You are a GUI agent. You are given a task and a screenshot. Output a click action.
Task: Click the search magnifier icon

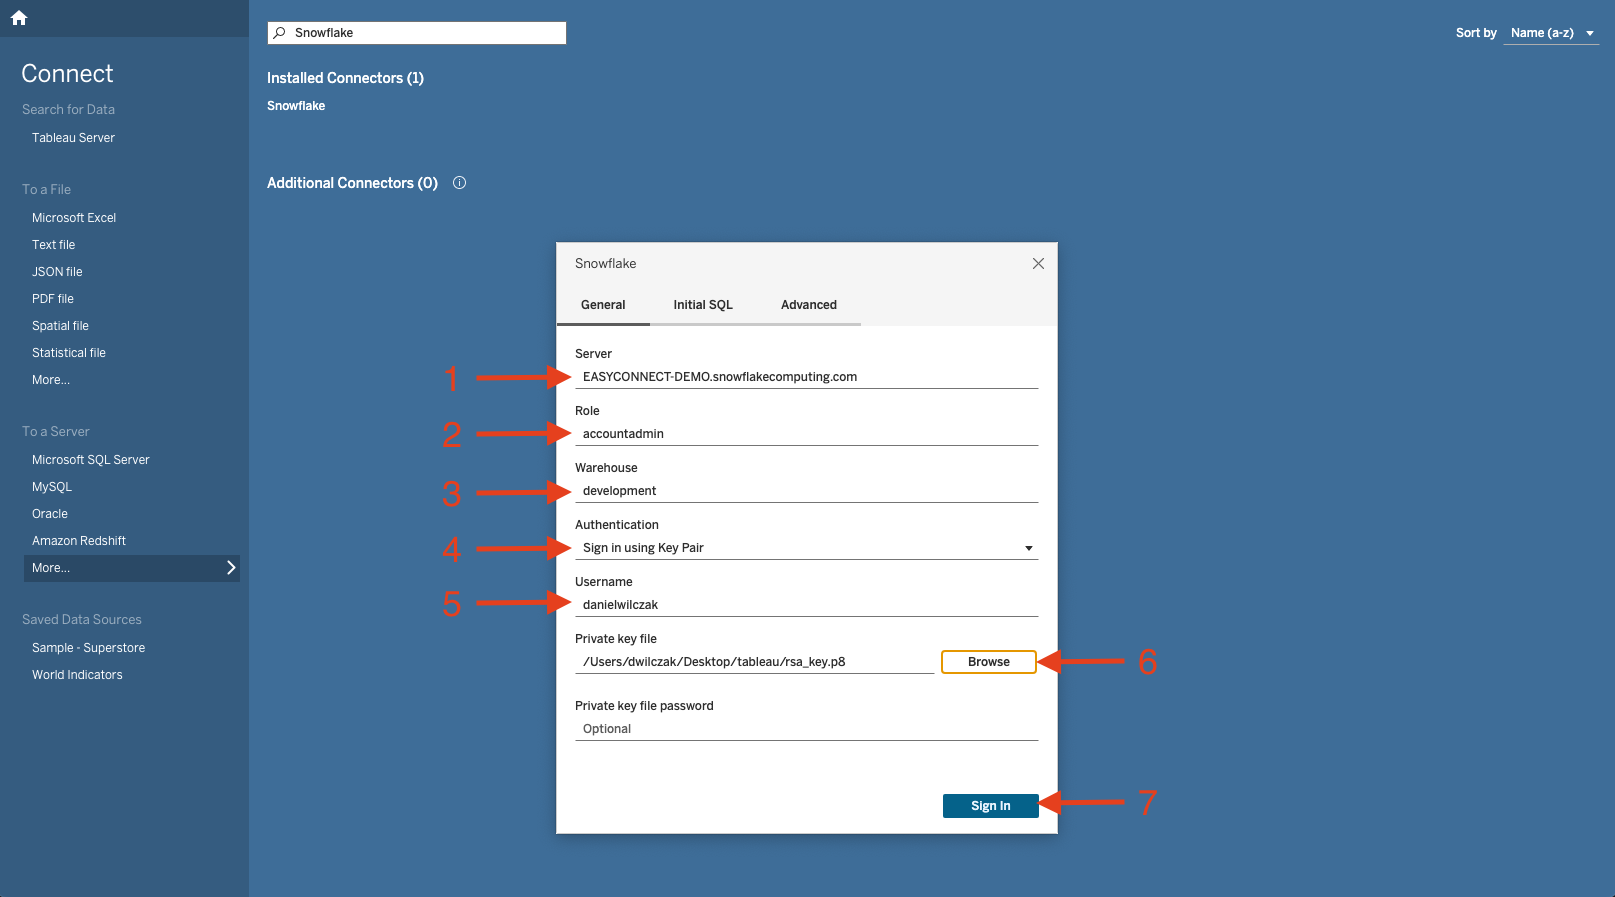(x=280, y=33)
